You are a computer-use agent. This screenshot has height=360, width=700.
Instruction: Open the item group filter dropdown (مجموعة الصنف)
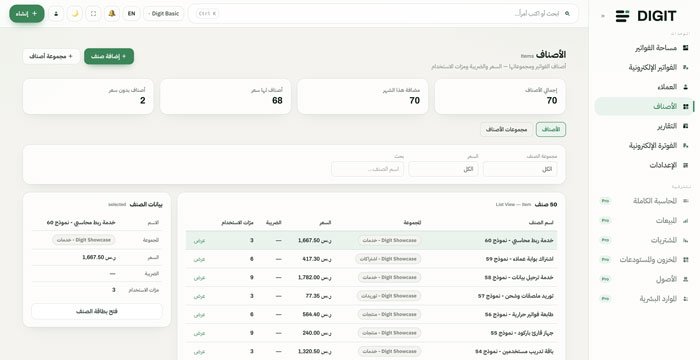pyautogui.click(x=520, y=169)
